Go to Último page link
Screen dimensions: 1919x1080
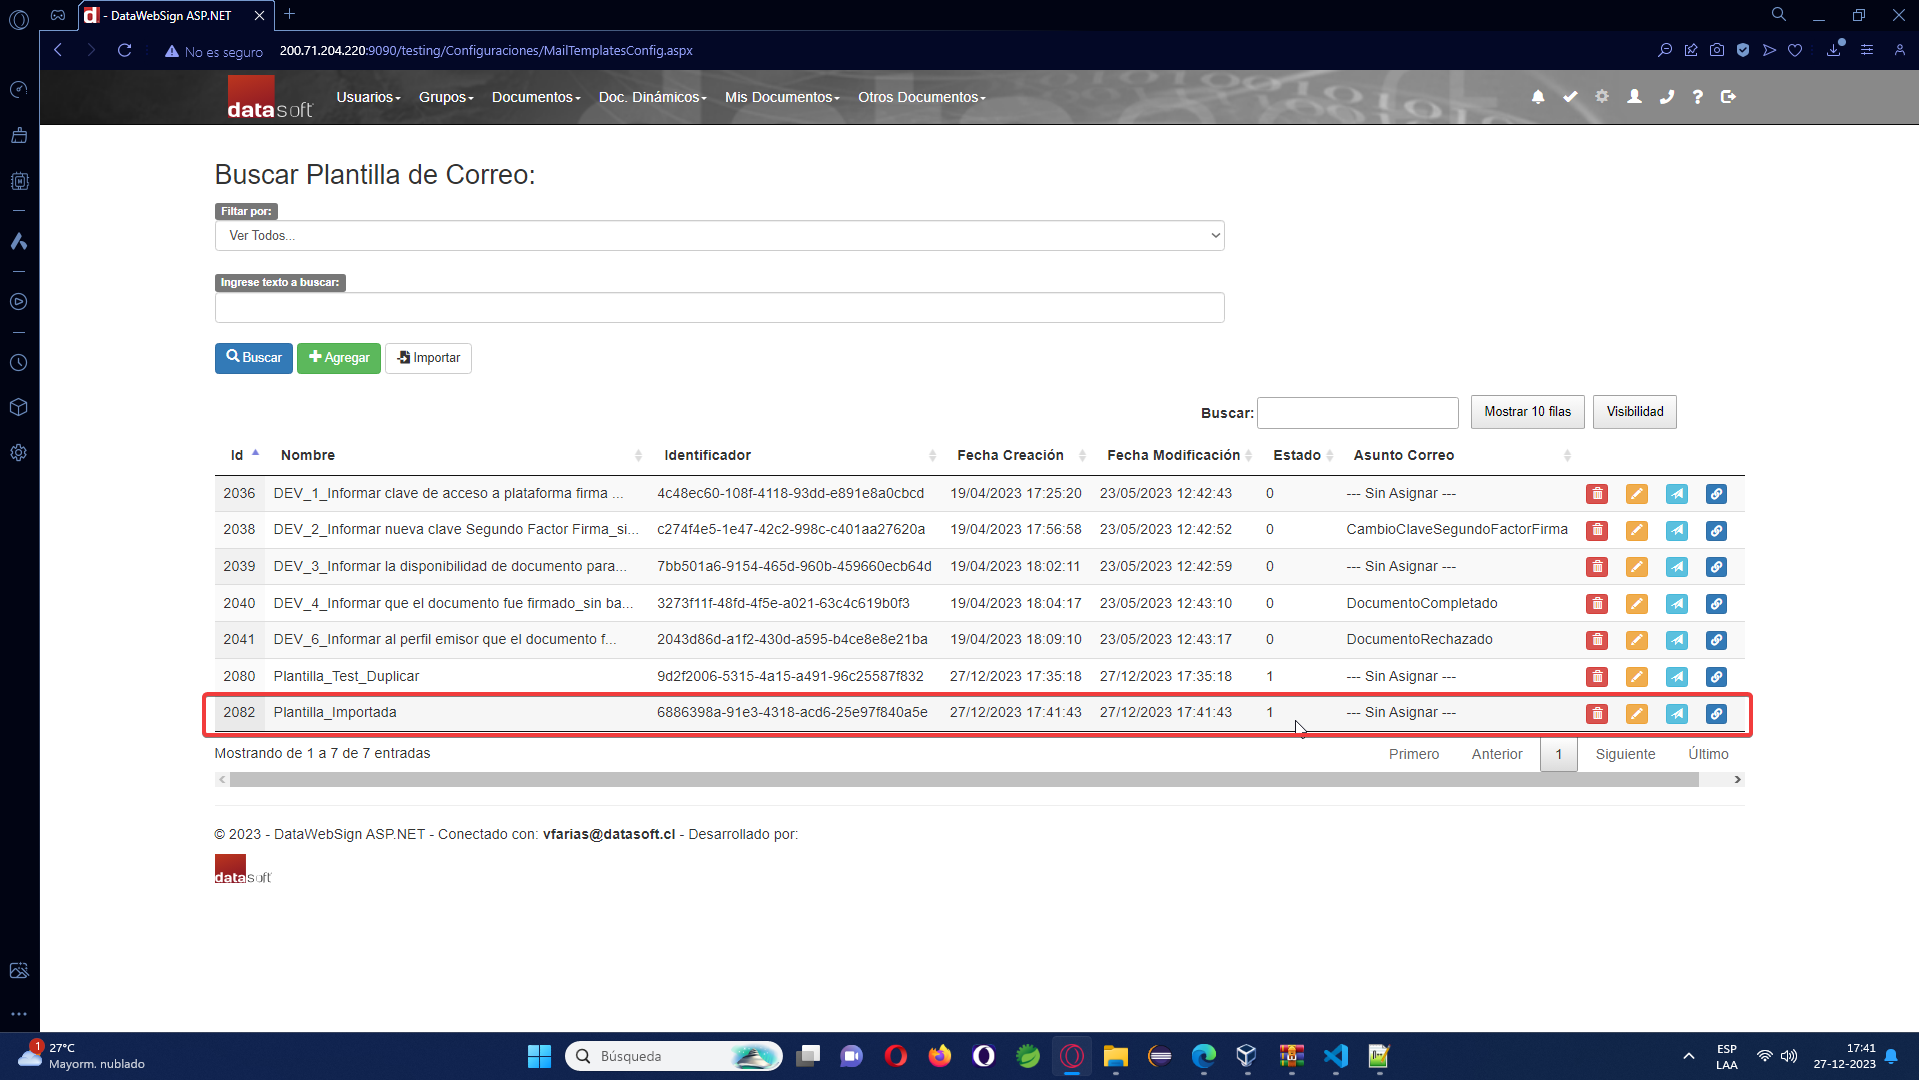[1708, 754]
